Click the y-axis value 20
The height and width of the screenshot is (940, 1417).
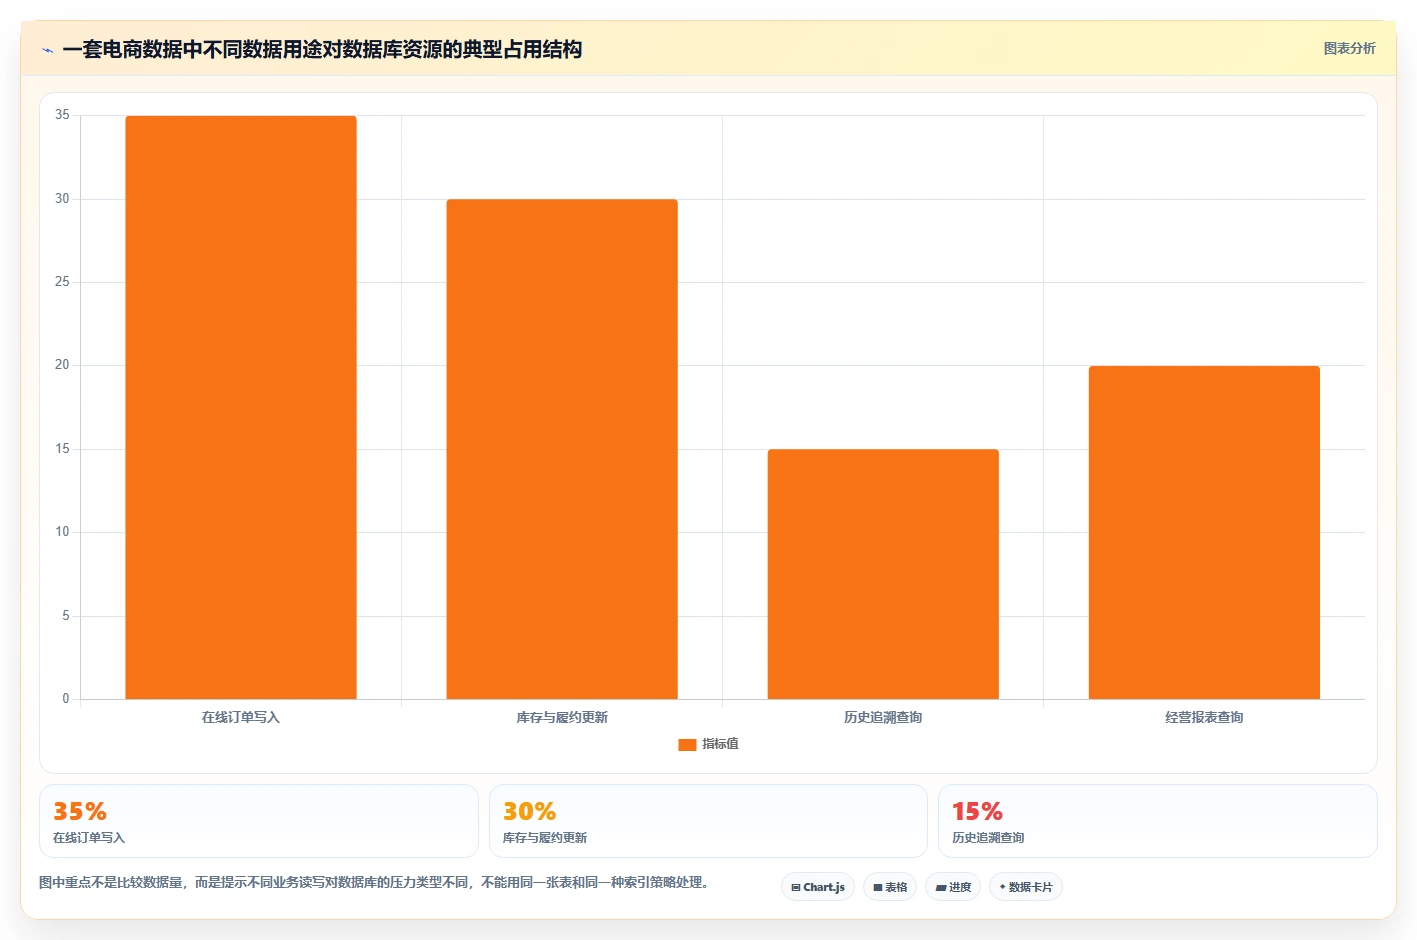62,365
